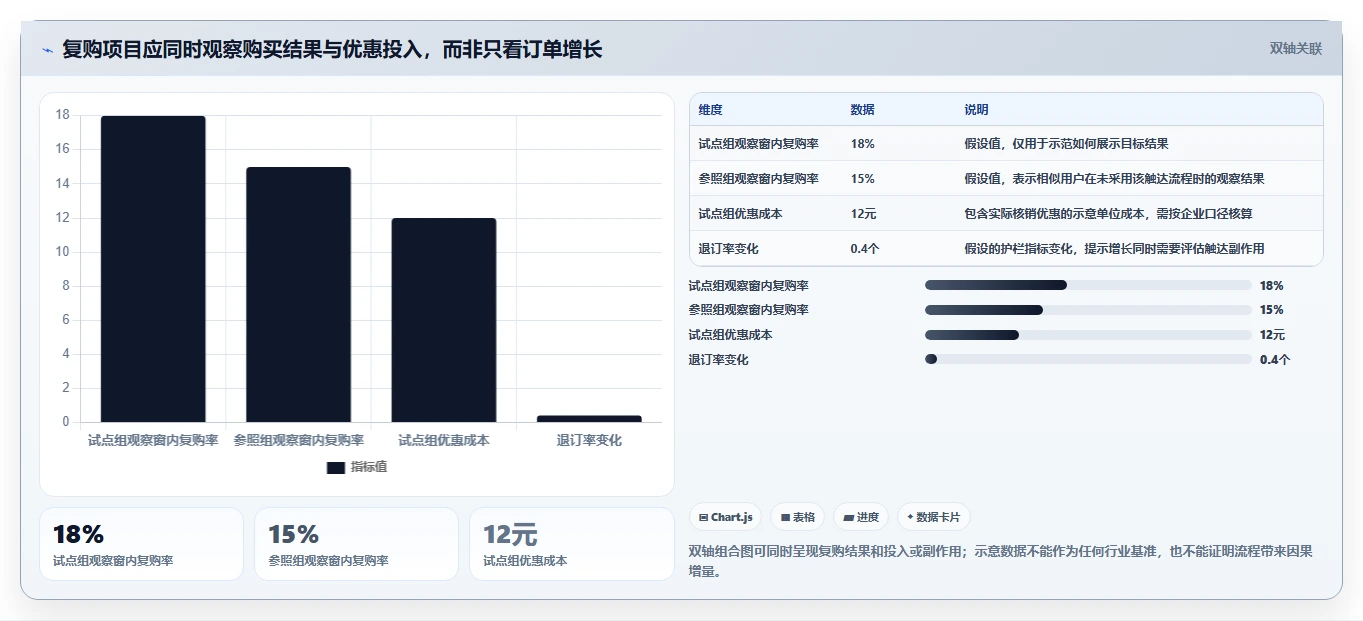Click progress row label 参照组观察窗内复购率

point(748,310)
